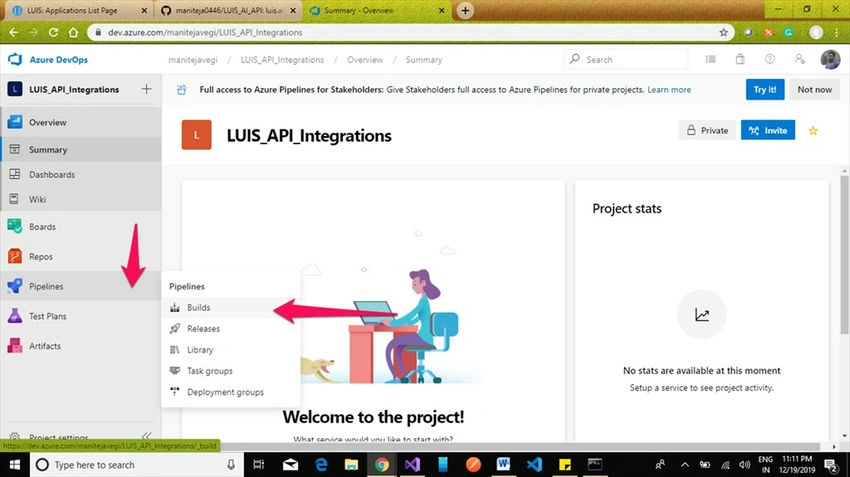Open the help question mark icon
The image size is (850, 477).
click(770, 59)
